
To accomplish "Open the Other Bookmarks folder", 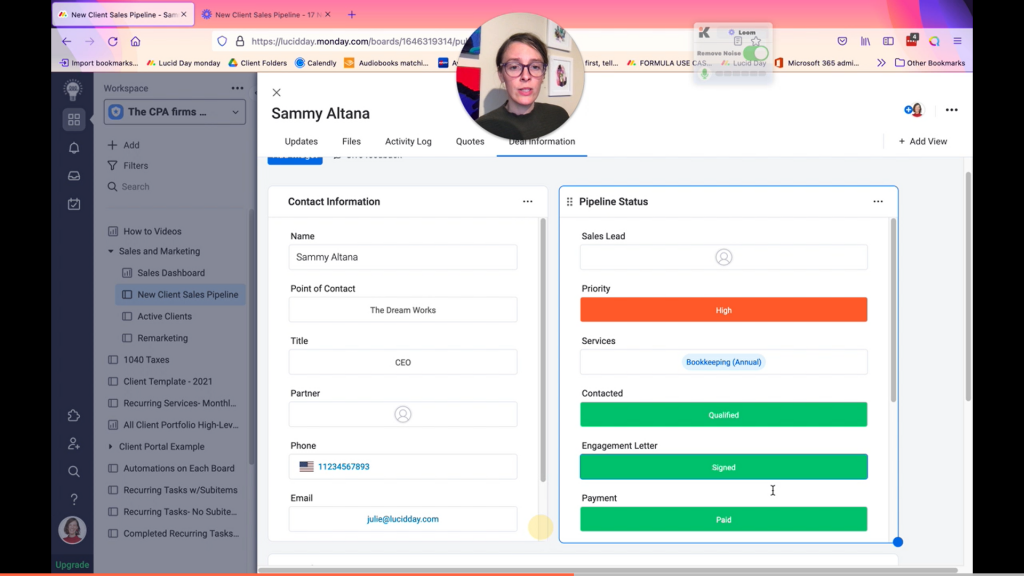I will tap(929, 63).
